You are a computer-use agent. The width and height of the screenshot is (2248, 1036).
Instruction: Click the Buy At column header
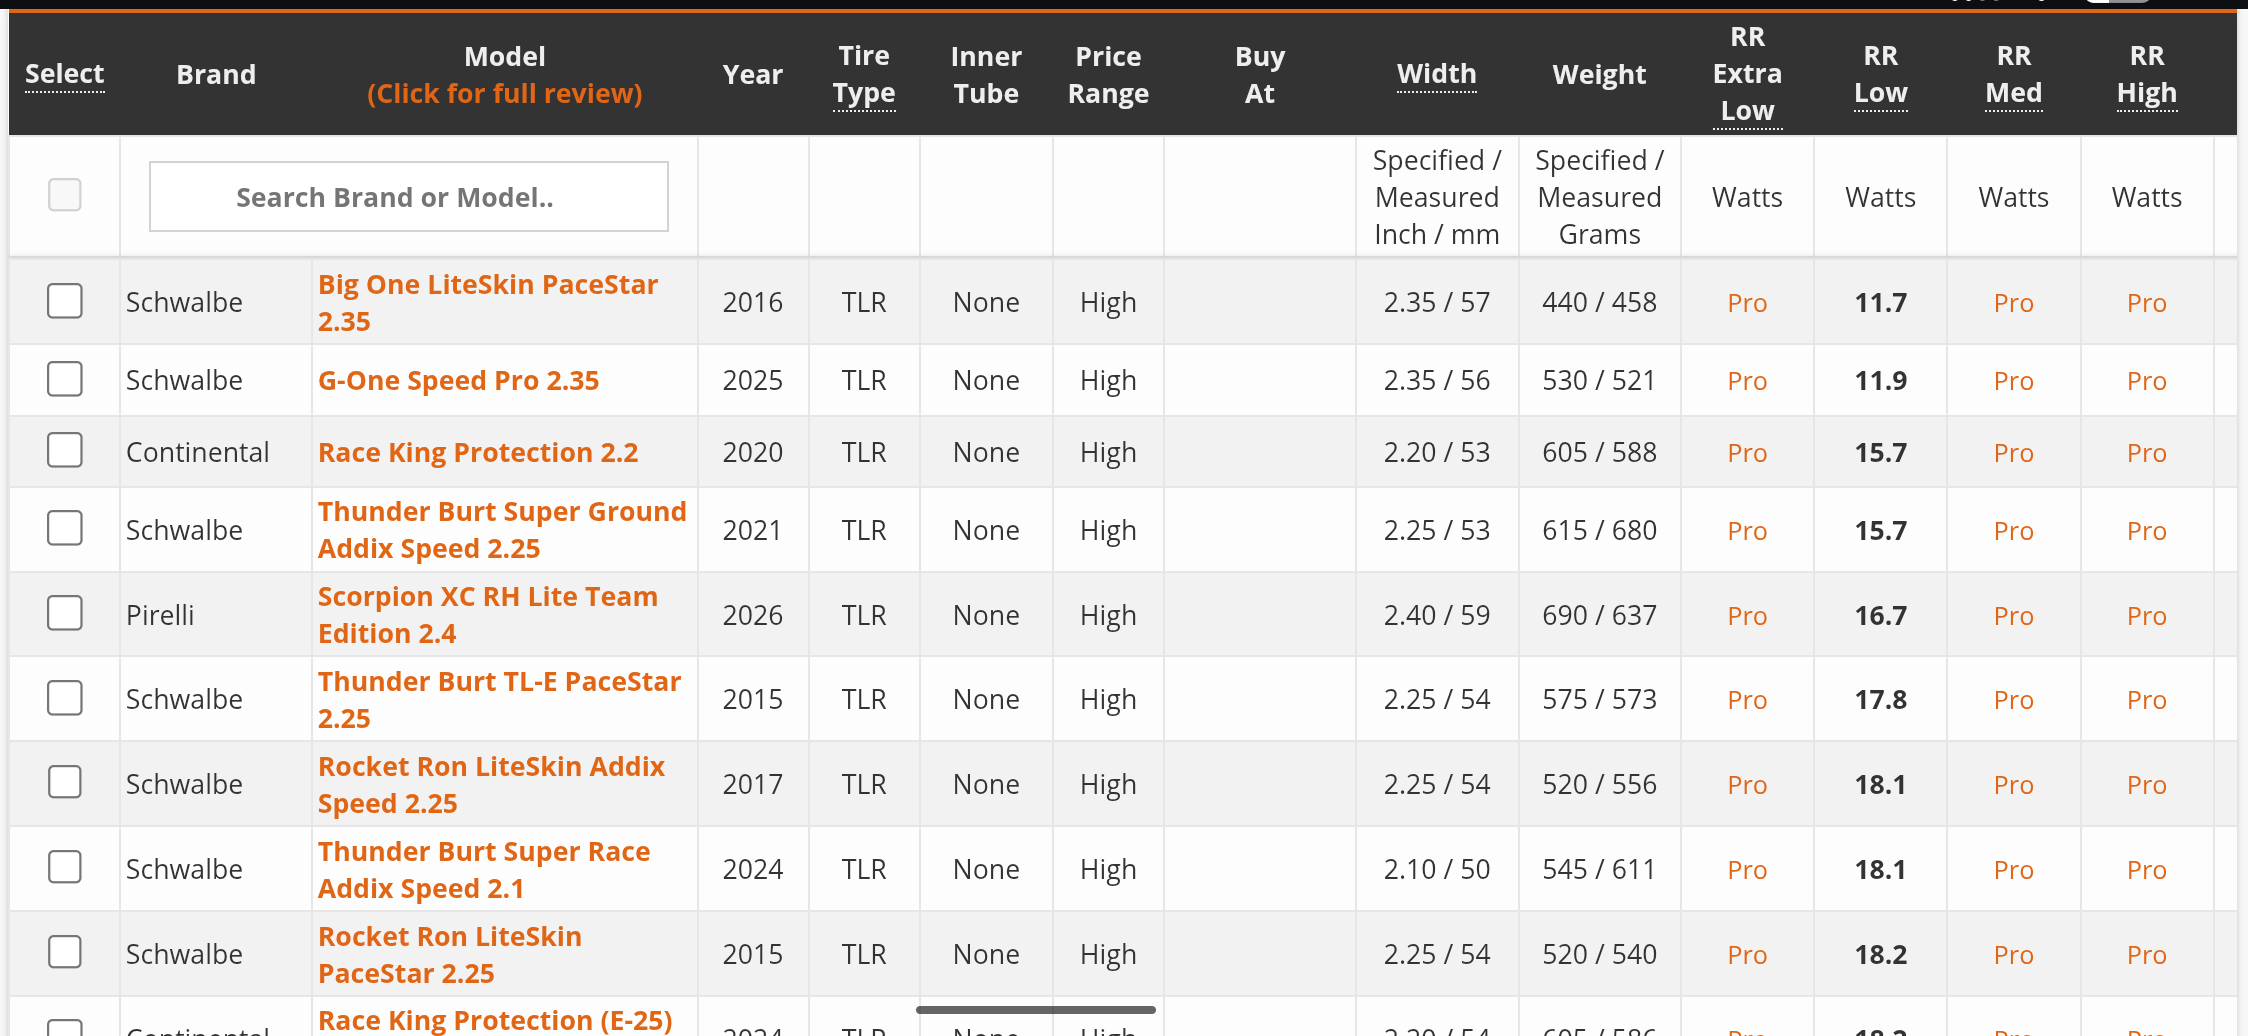tap(1260, 75)
